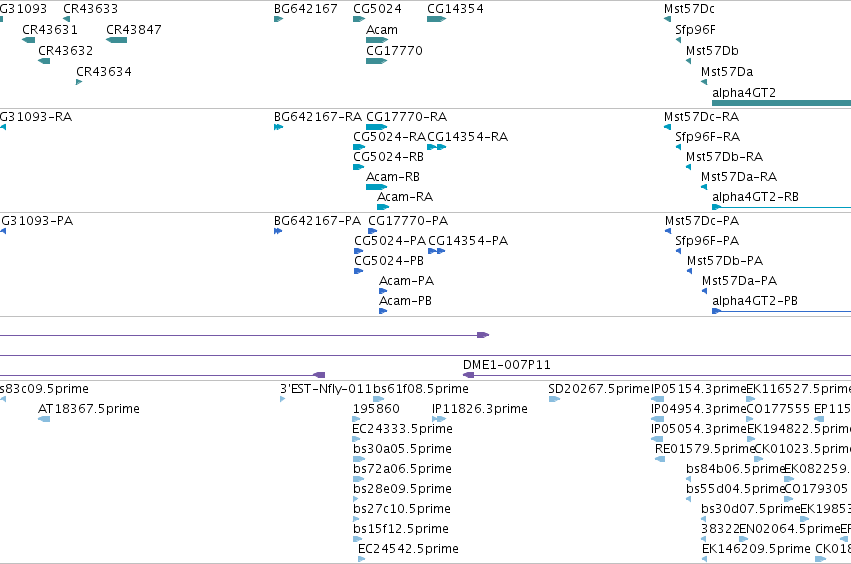Click transcript CG14354-RA
851x564 pixels.
click(467, 137)
